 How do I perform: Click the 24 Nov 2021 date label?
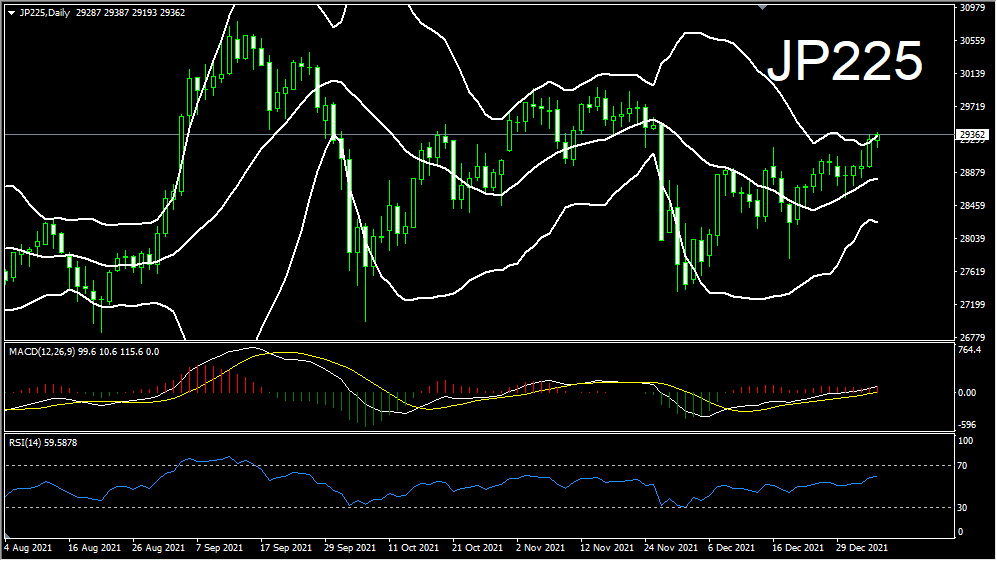point(671,548)
